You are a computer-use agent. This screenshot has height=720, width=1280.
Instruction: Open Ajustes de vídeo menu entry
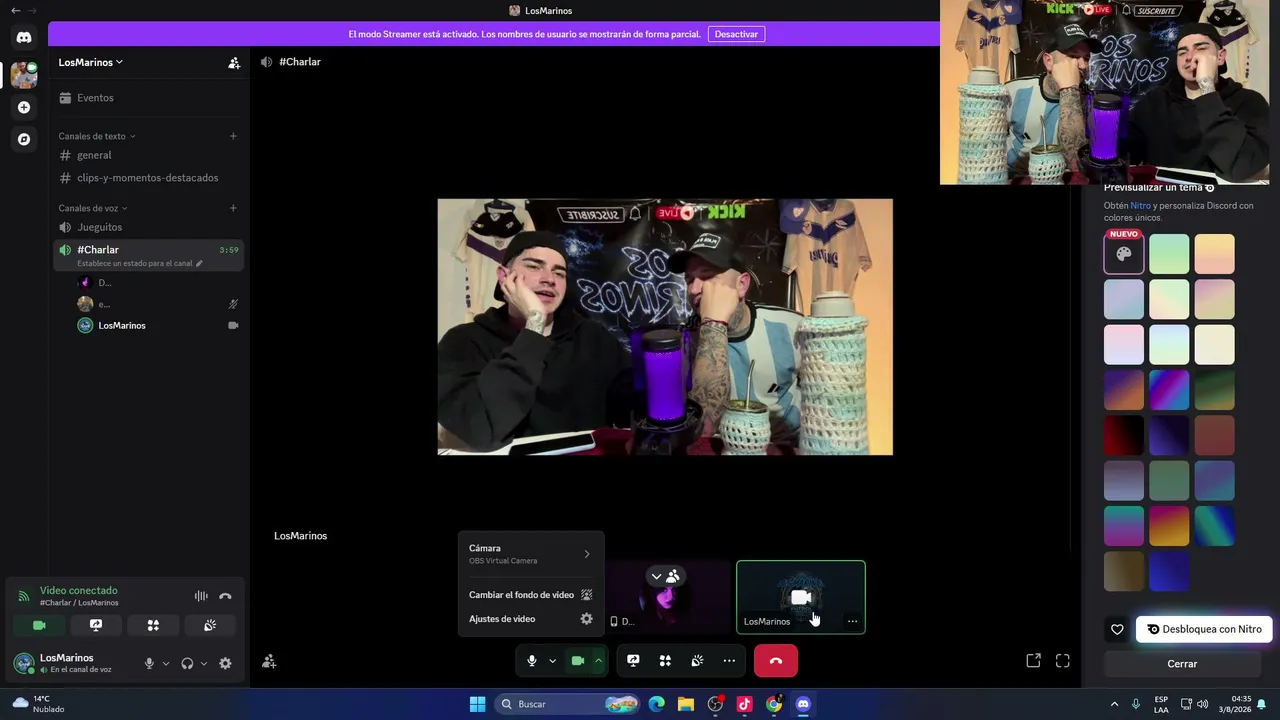[530, 619]
